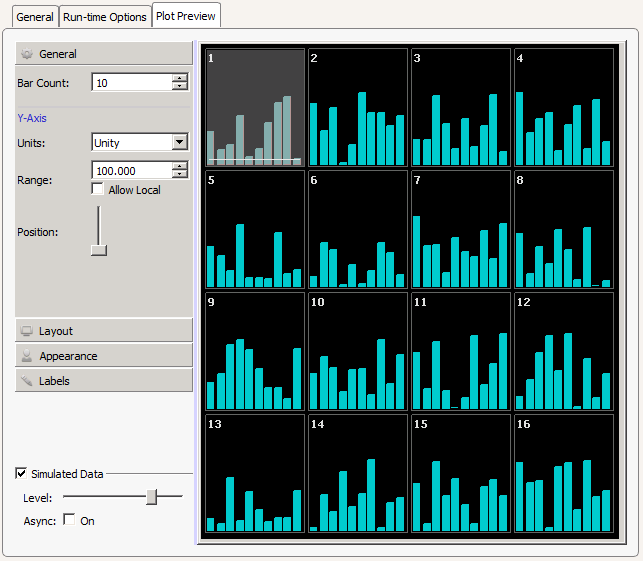The height and width of the screenshot is (561, 643).
Task: Click the Position label
Action: coord(38,232)
